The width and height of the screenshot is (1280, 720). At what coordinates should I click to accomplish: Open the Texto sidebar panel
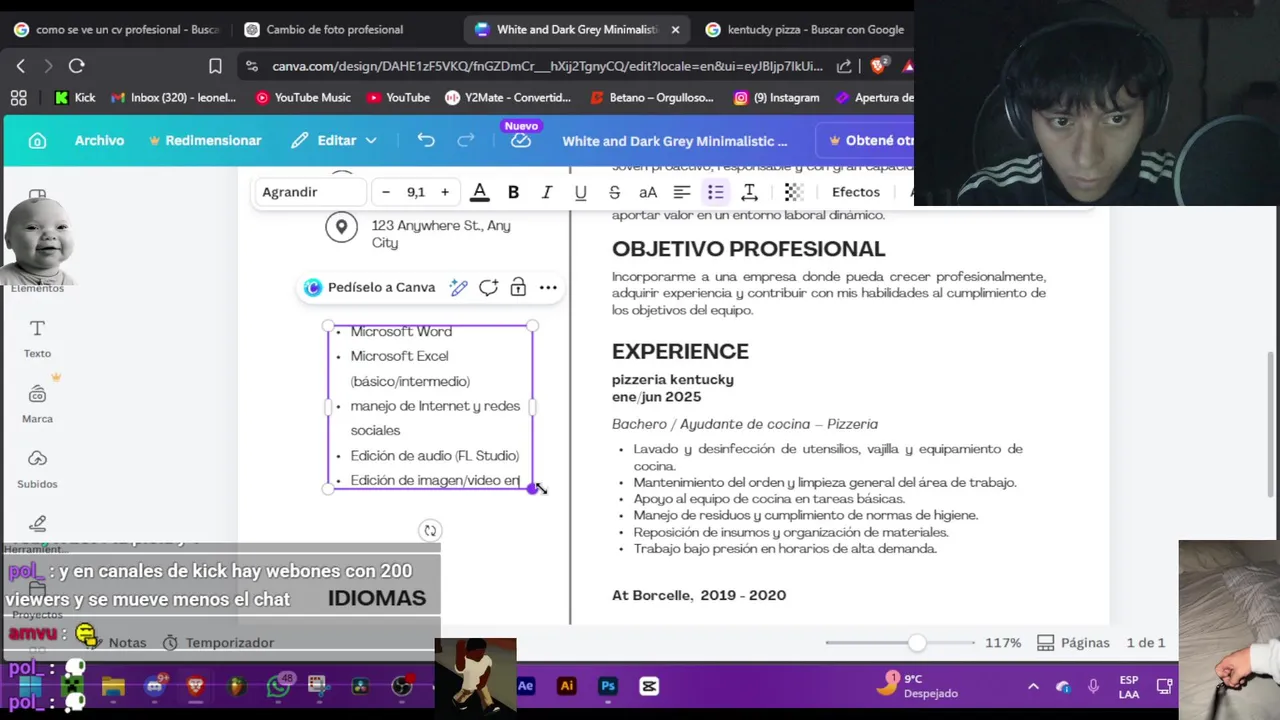[37, 339]
